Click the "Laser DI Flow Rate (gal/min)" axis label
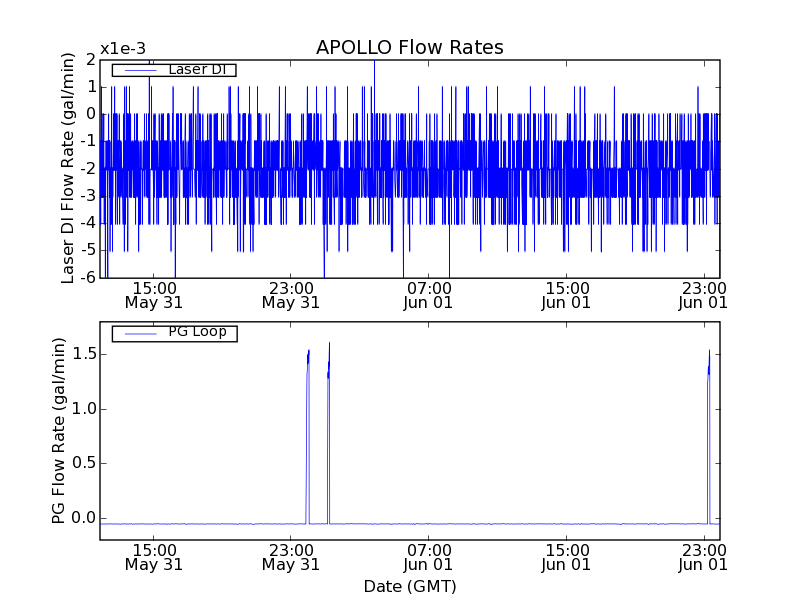 pos(68,168)
